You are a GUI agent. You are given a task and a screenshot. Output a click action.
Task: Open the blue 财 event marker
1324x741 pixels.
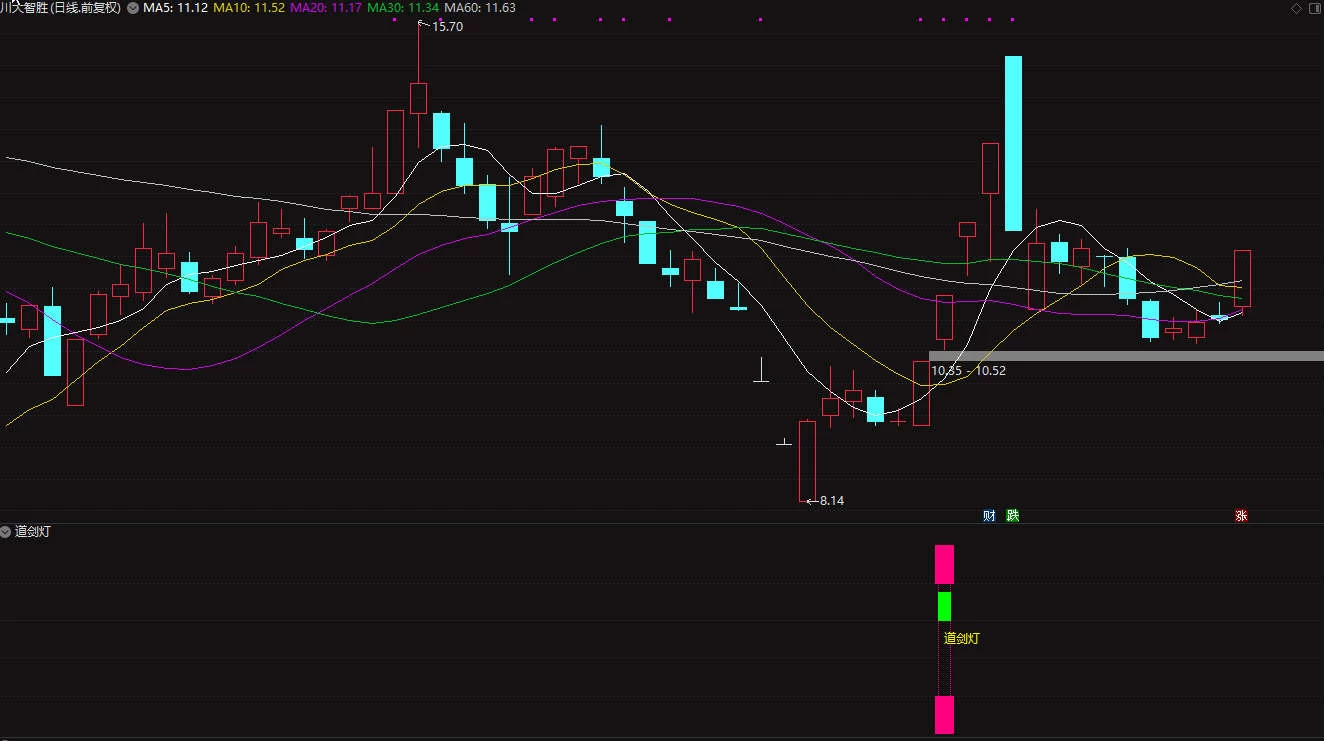(989, 516)
